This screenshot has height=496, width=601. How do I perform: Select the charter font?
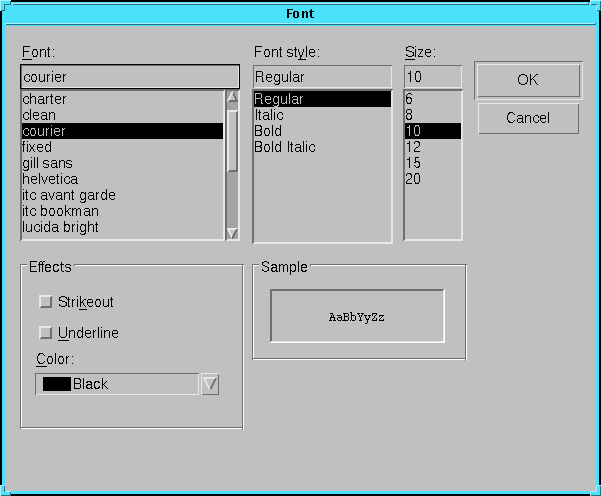45,99
